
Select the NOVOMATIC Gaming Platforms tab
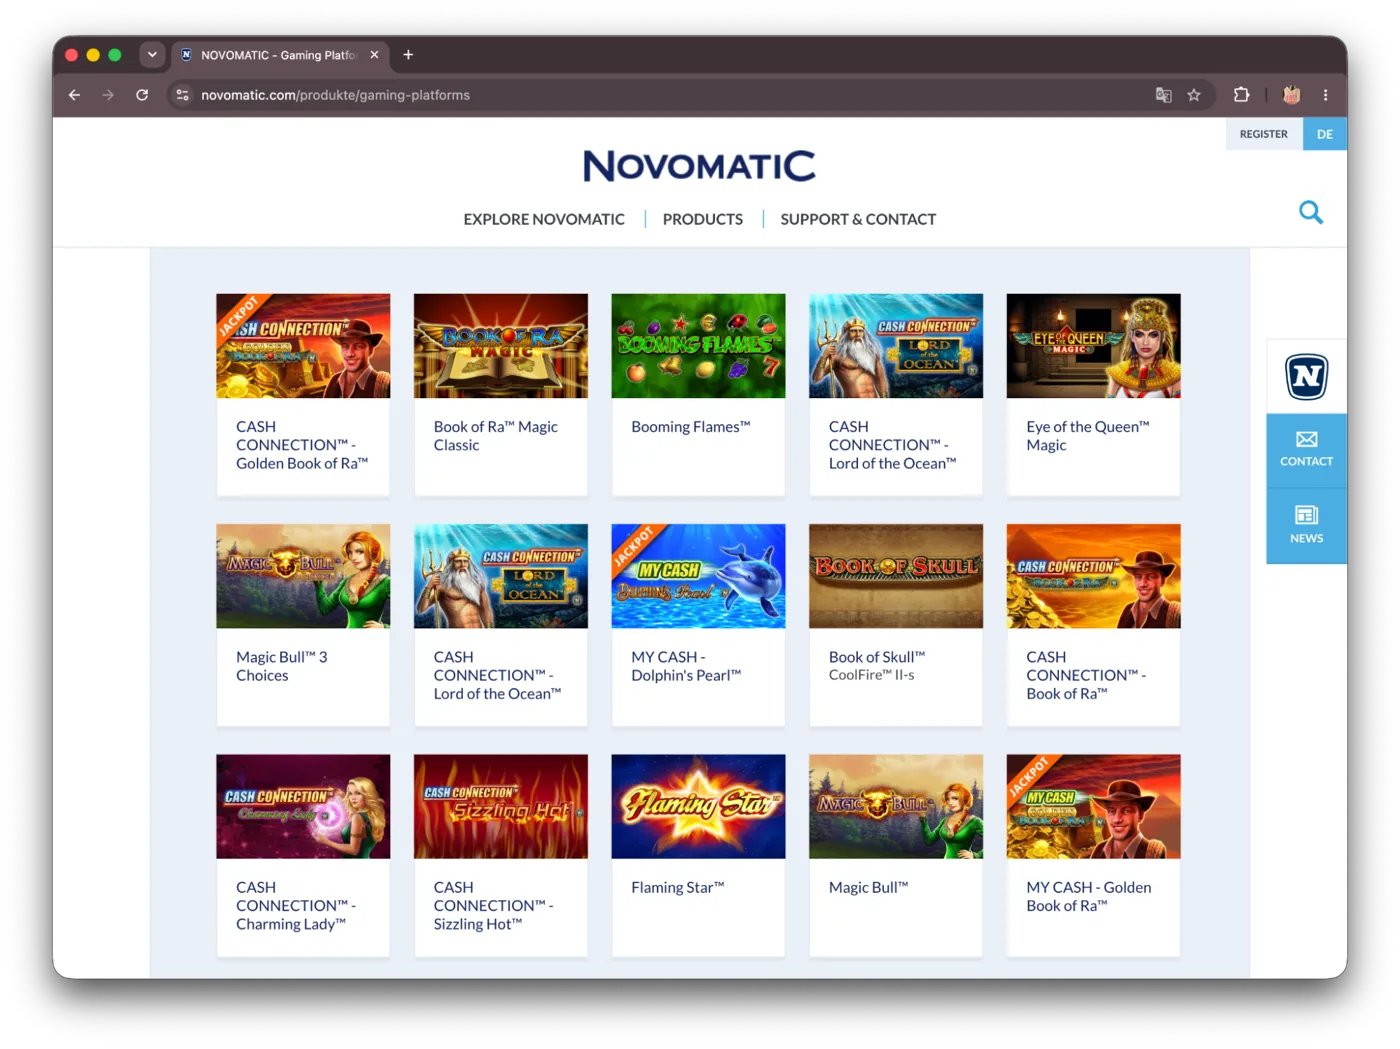[280, 55]
